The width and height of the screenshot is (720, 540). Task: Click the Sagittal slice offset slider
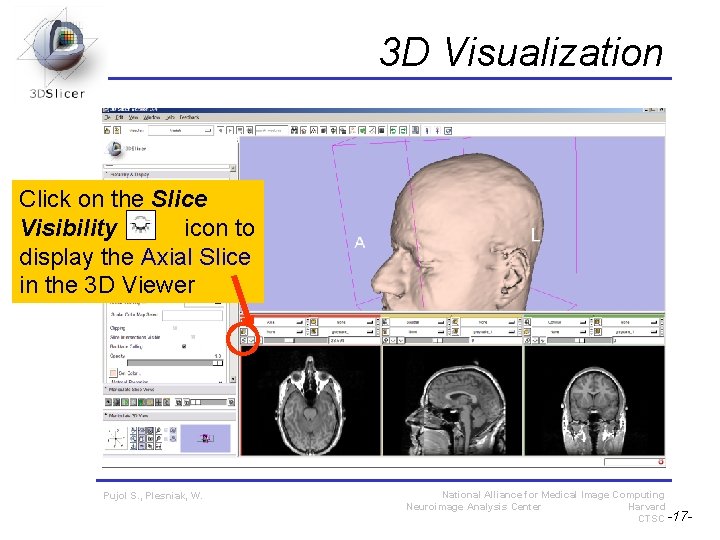click(x=437, y=340)
